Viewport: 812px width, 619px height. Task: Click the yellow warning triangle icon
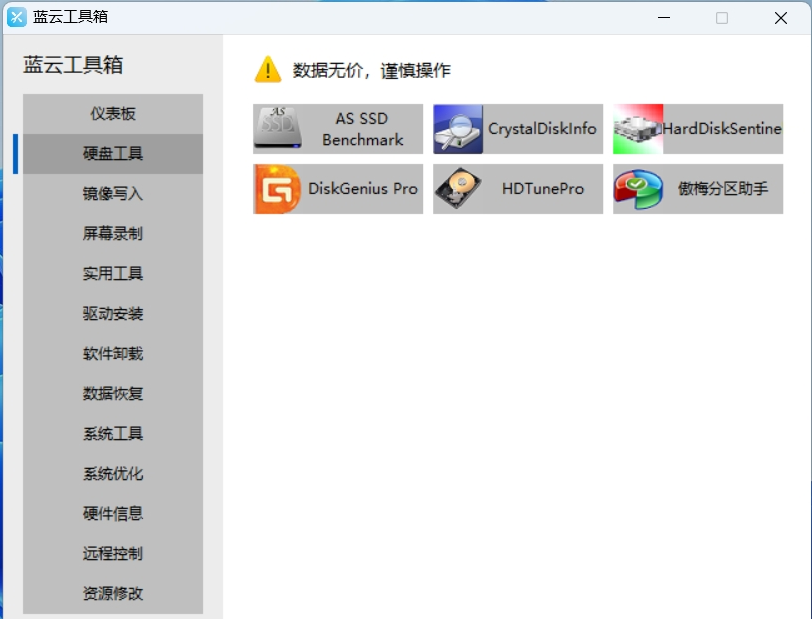click(266, 69)
